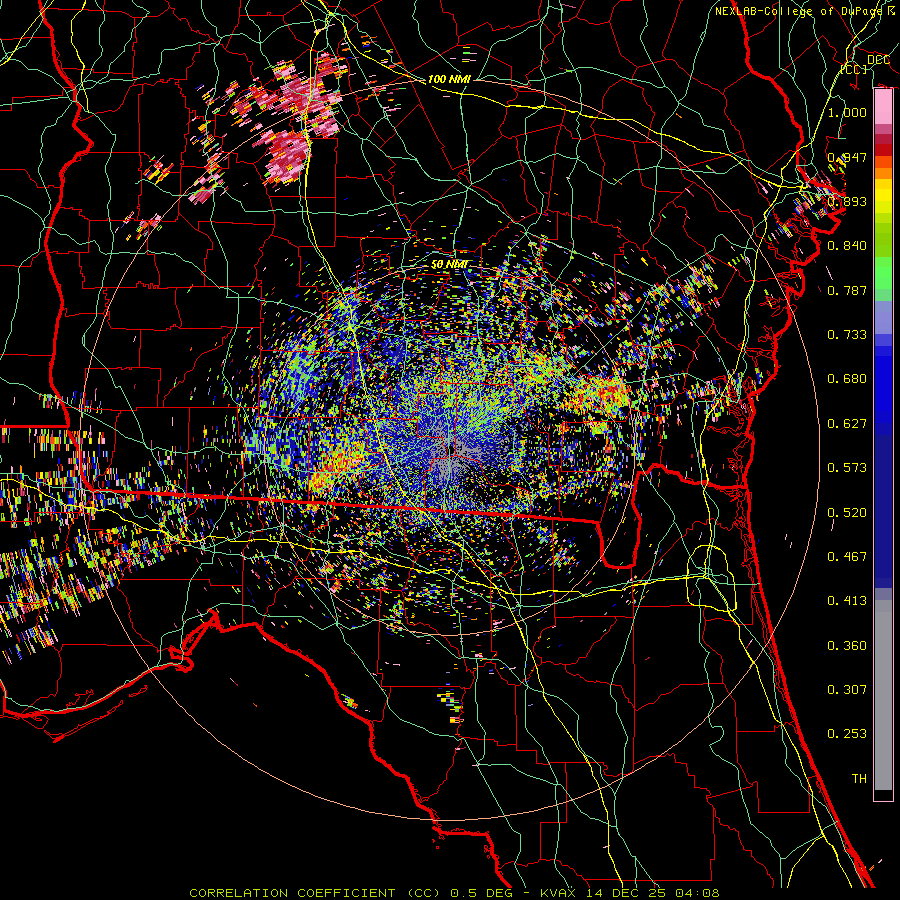Image resolution: width=900 pixels, height=900 pixels.
Task: Select the 0.627 scale value
Action: (x=847, y=424)
